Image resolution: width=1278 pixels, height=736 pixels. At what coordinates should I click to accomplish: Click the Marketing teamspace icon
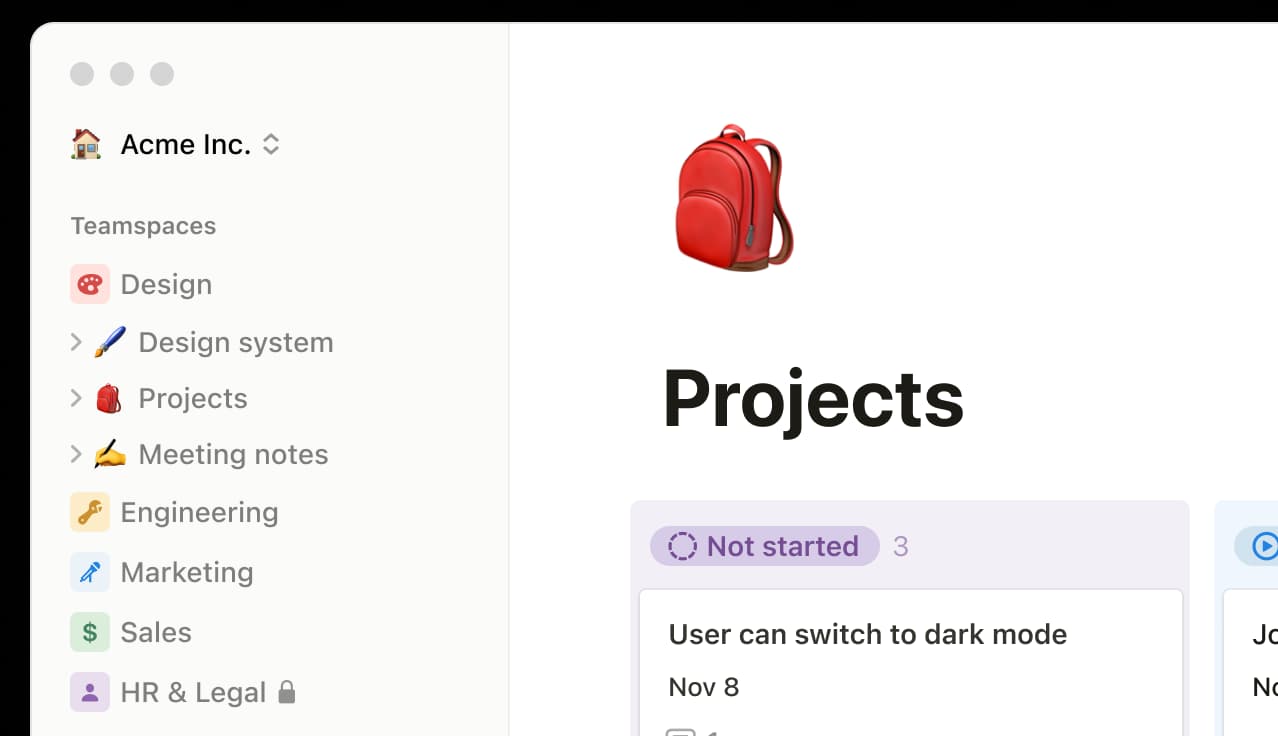click(x=90, y=572)
